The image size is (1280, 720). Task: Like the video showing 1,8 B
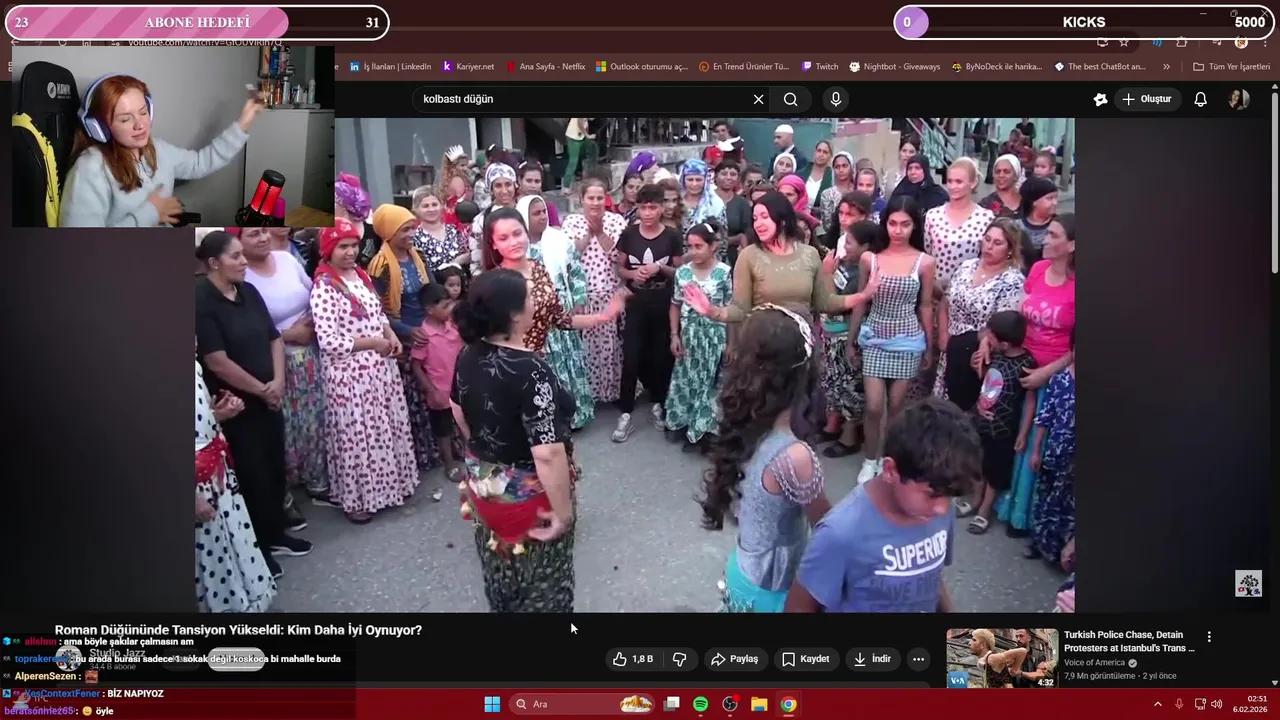[x=633, y=659]
